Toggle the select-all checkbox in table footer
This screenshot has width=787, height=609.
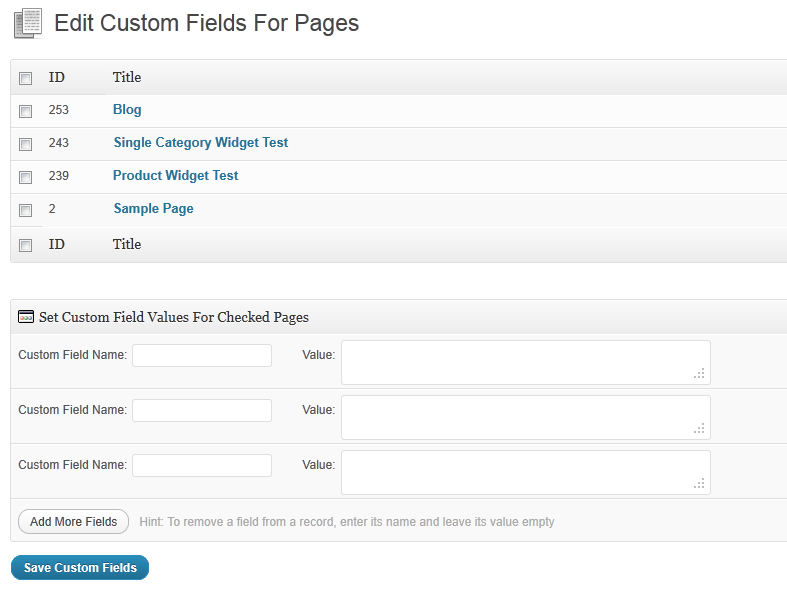click(x=26, y=245)
